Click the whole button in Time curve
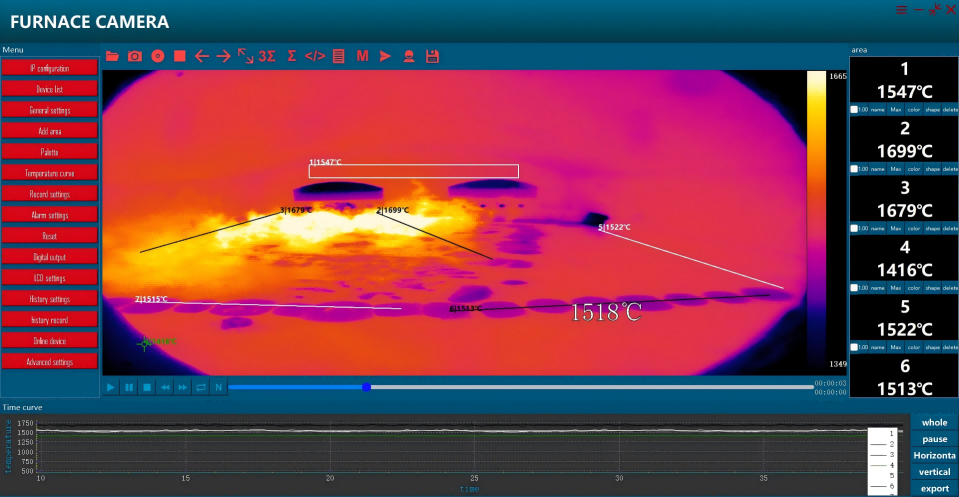Viewport: 959px width, 497px height. click(934, 422)
